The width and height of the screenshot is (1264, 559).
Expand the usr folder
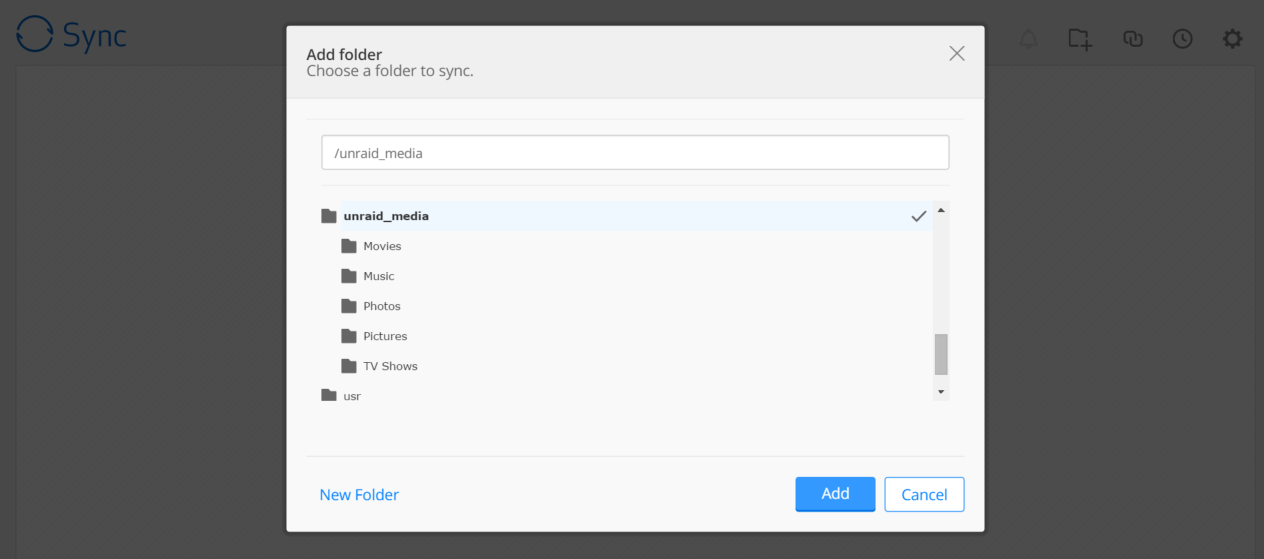click(x=329, y=396)
